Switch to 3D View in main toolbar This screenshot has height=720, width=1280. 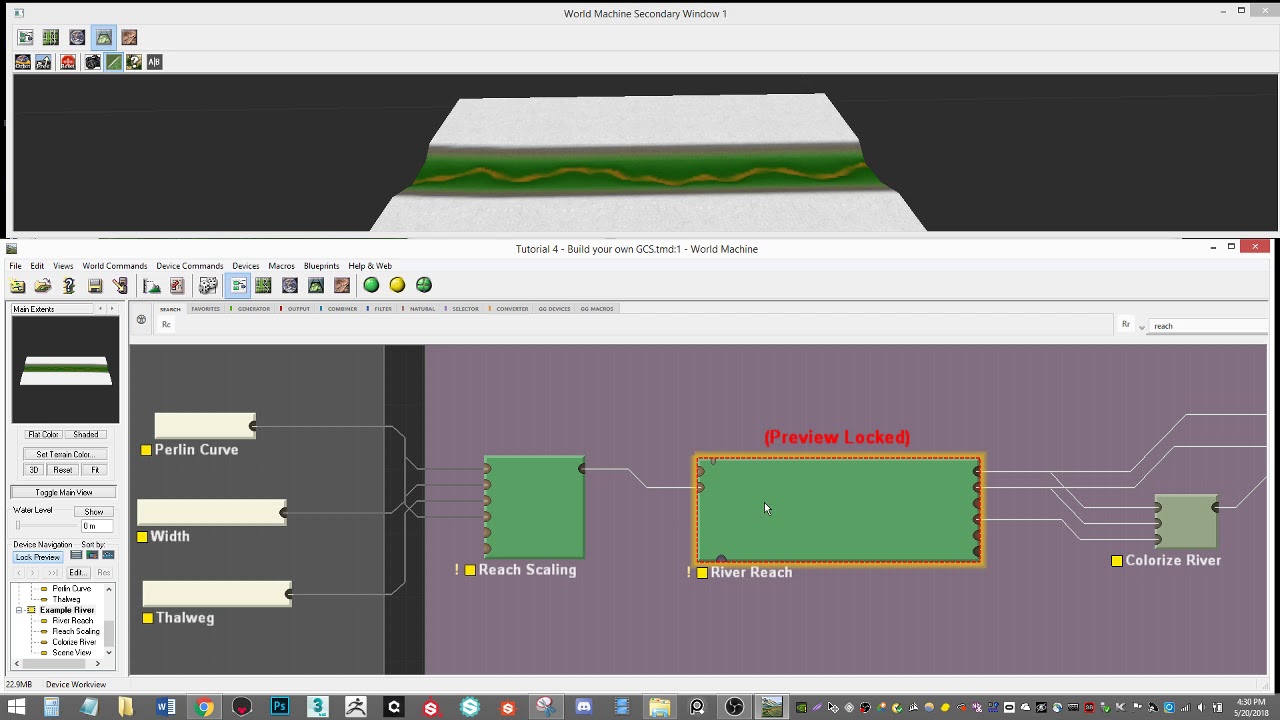tap(316, 286)
